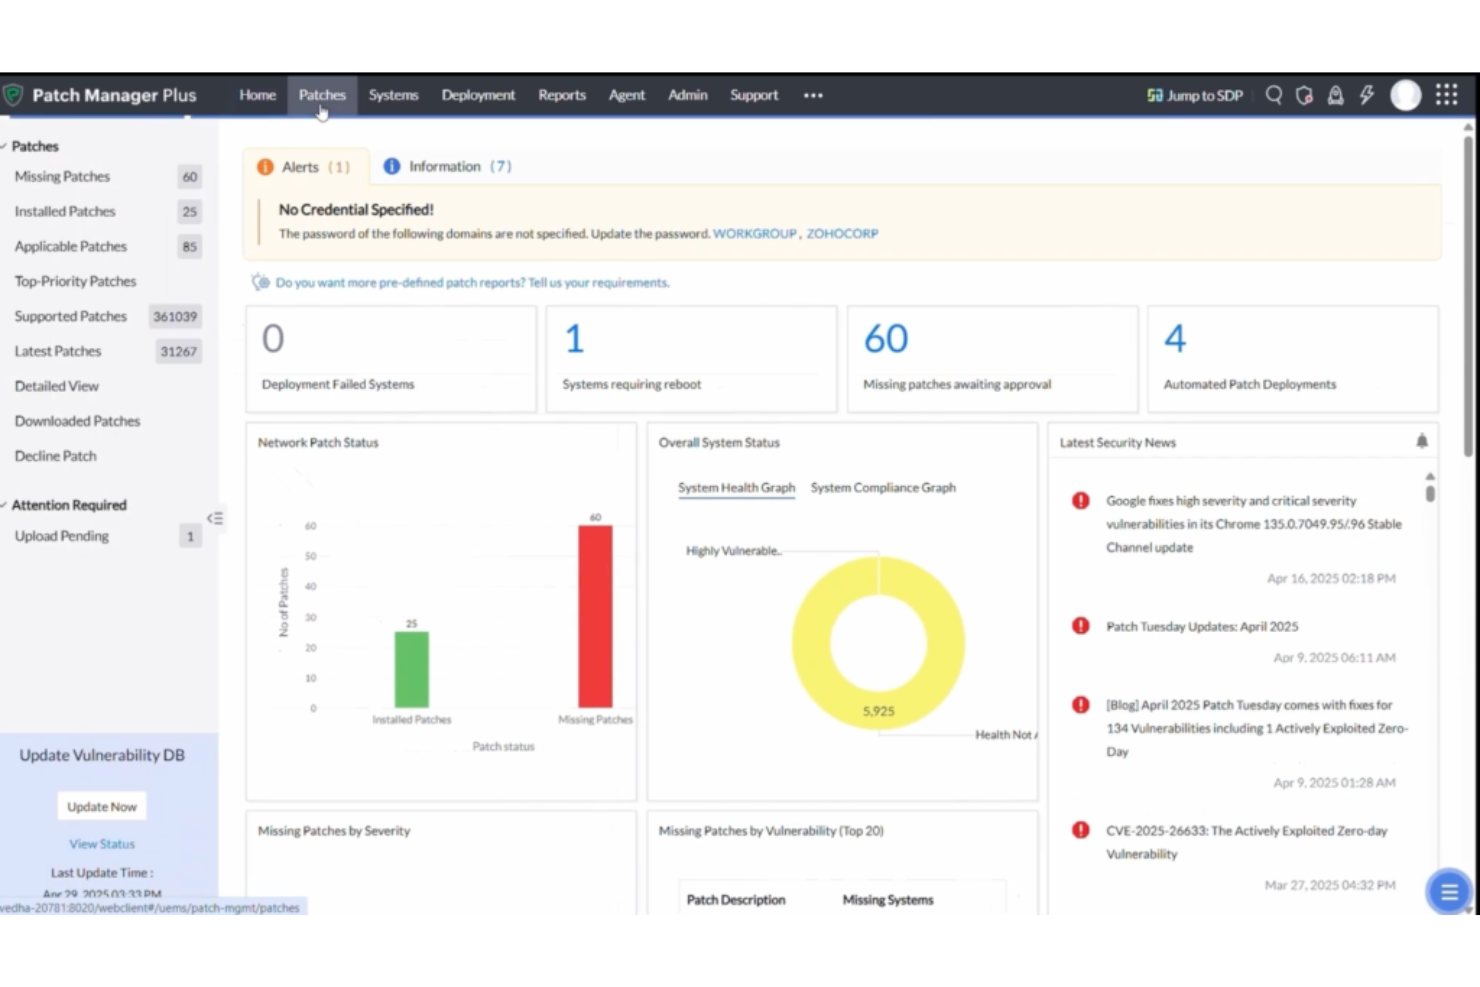Click the 4 Automated Patch Deployments card
This screenshot has height=987, width=1480.
(x=1293, y=359)
